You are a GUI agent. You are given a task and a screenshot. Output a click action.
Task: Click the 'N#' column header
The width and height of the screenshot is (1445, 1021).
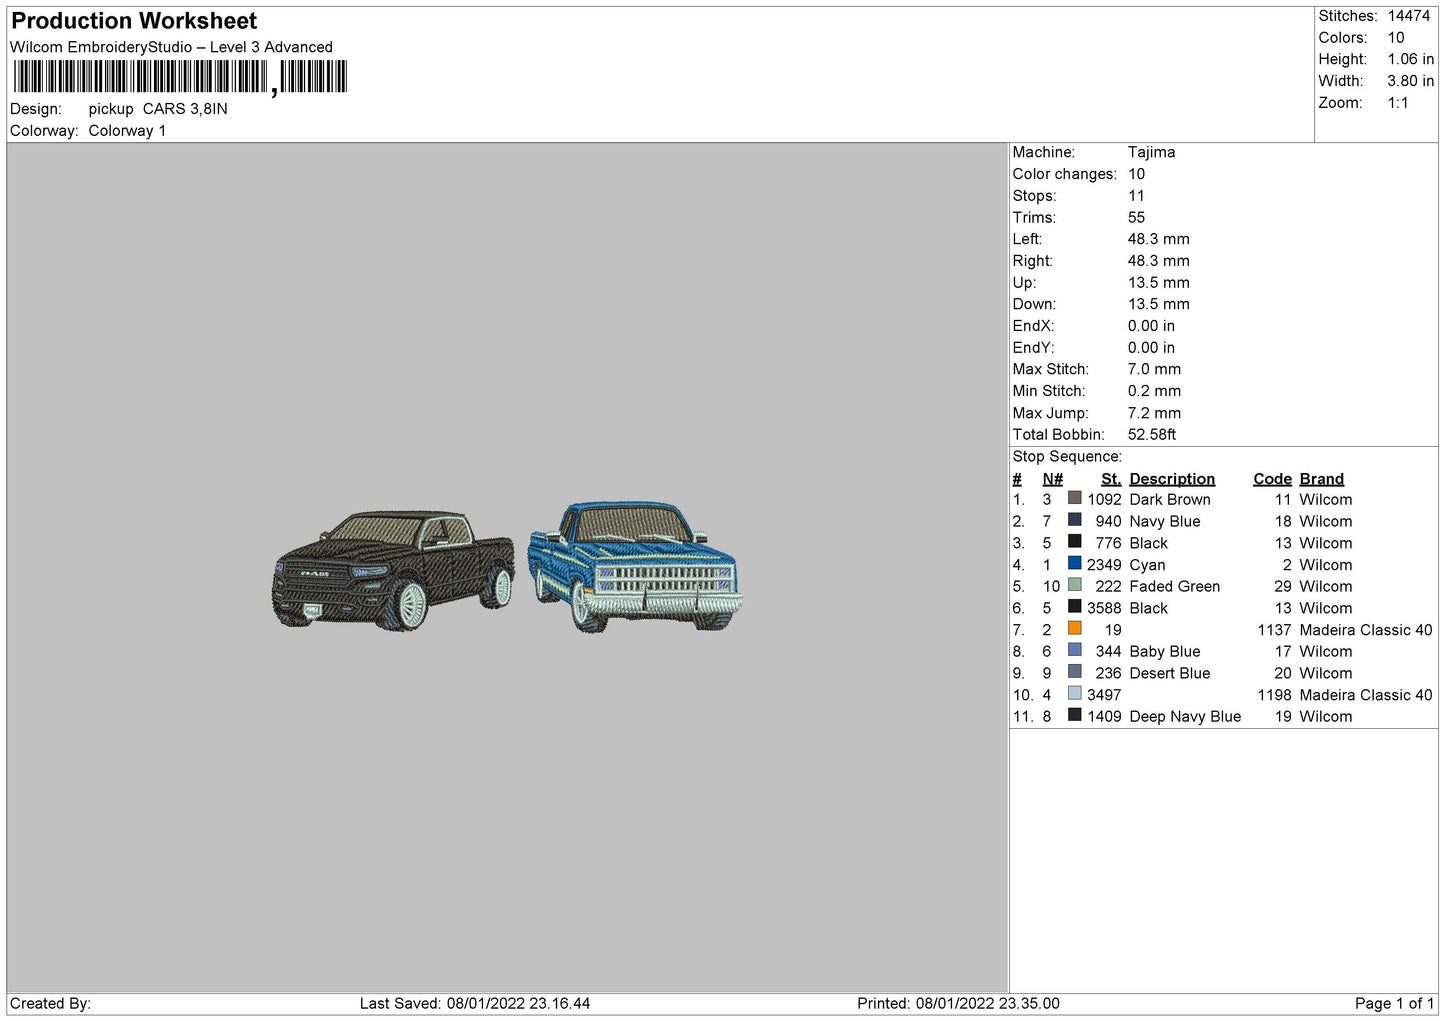[1052, 479]
